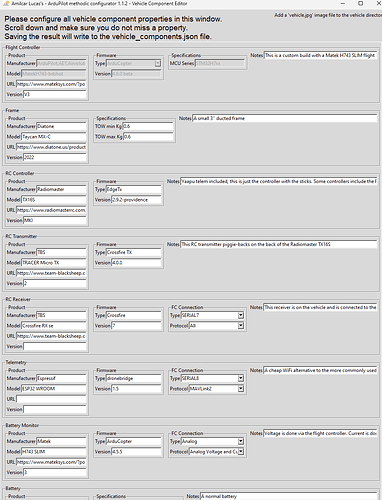Click Battery Monitor firmware Version 4.5.5 field
Screen dimensions: 382x500
point(136,452)
